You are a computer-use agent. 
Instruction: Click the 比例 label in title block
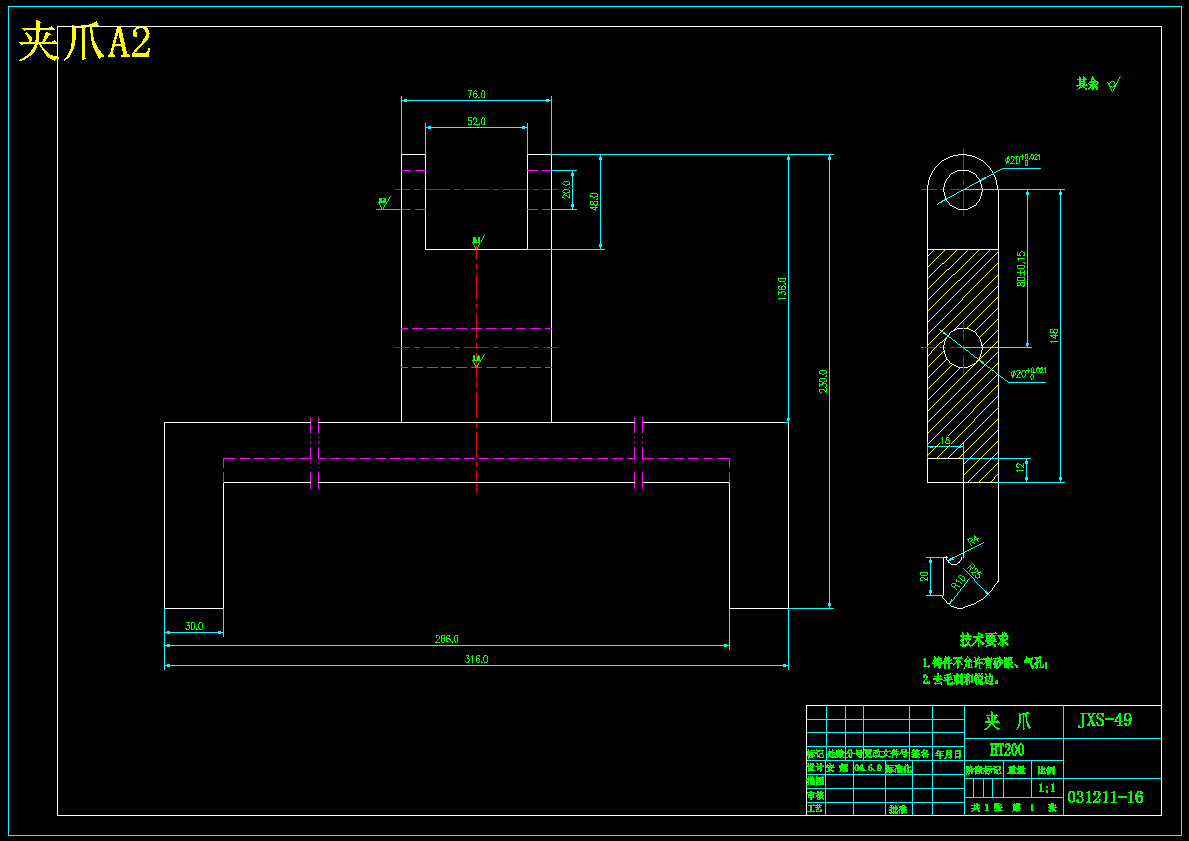pyautogui.click(x=1047, y=770)
